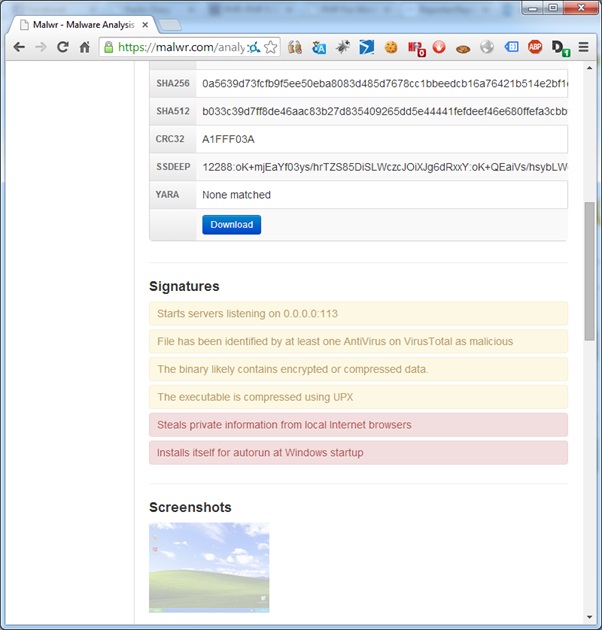Open the translate extension icon
Screen dimensions: 602x630
point(319,47)
